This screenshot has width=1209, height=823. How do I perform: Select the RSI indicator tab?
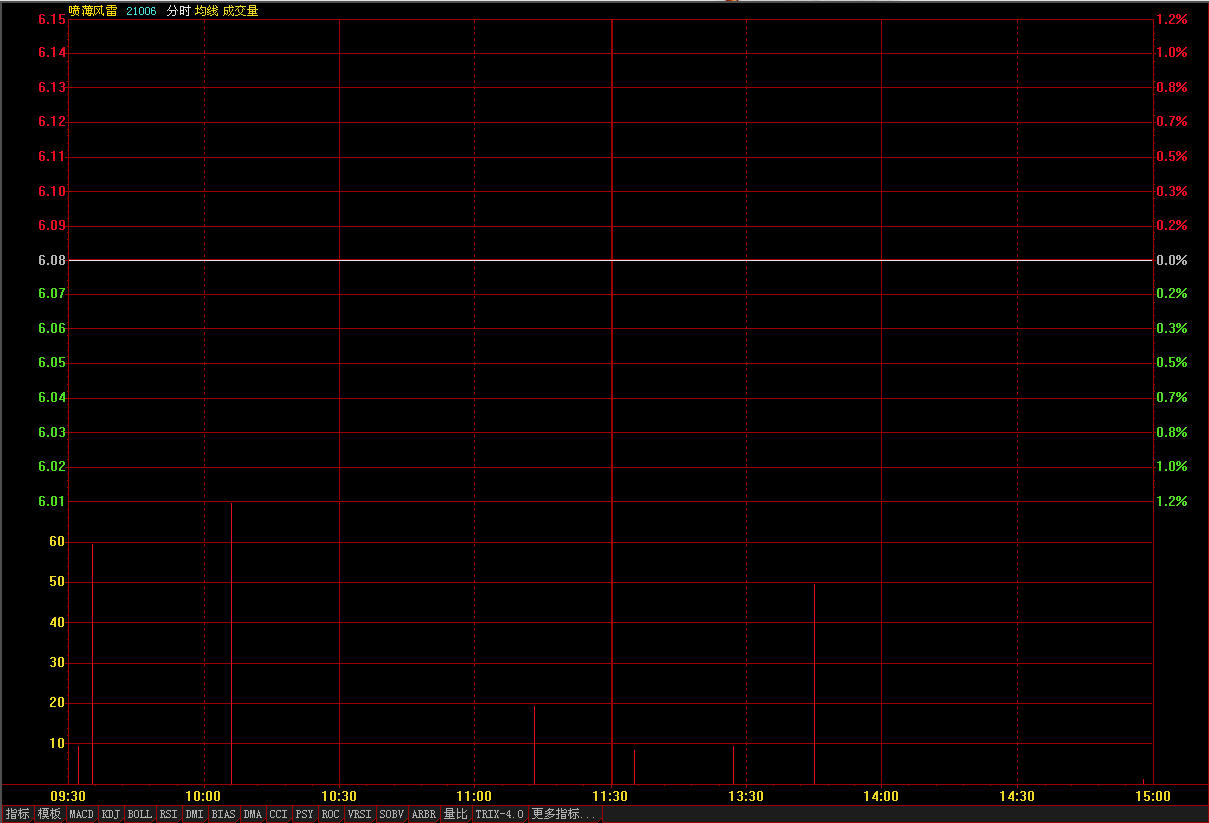(169, 814)
